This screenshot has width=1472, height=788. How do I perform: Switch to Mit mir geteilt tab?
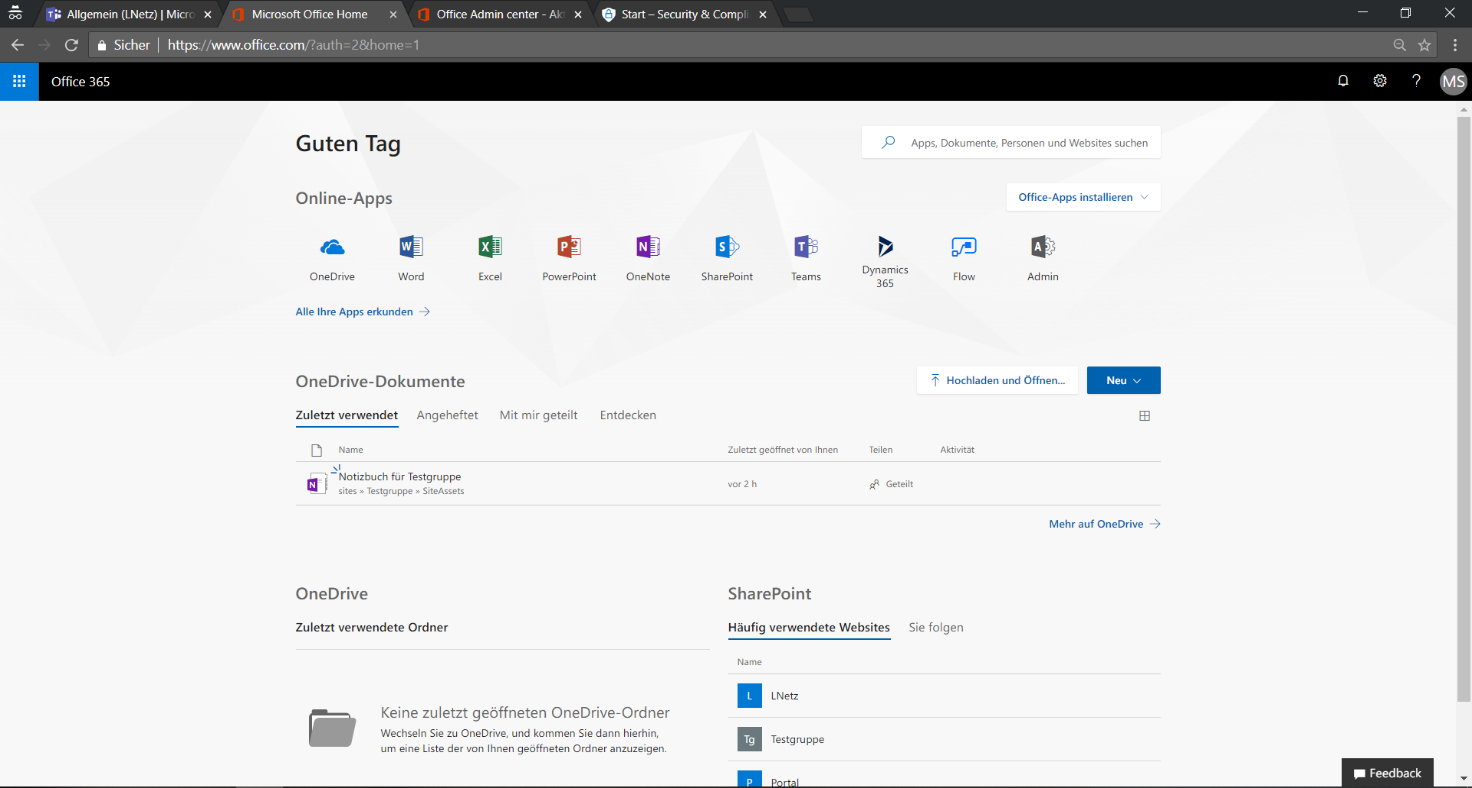[539, 415]
